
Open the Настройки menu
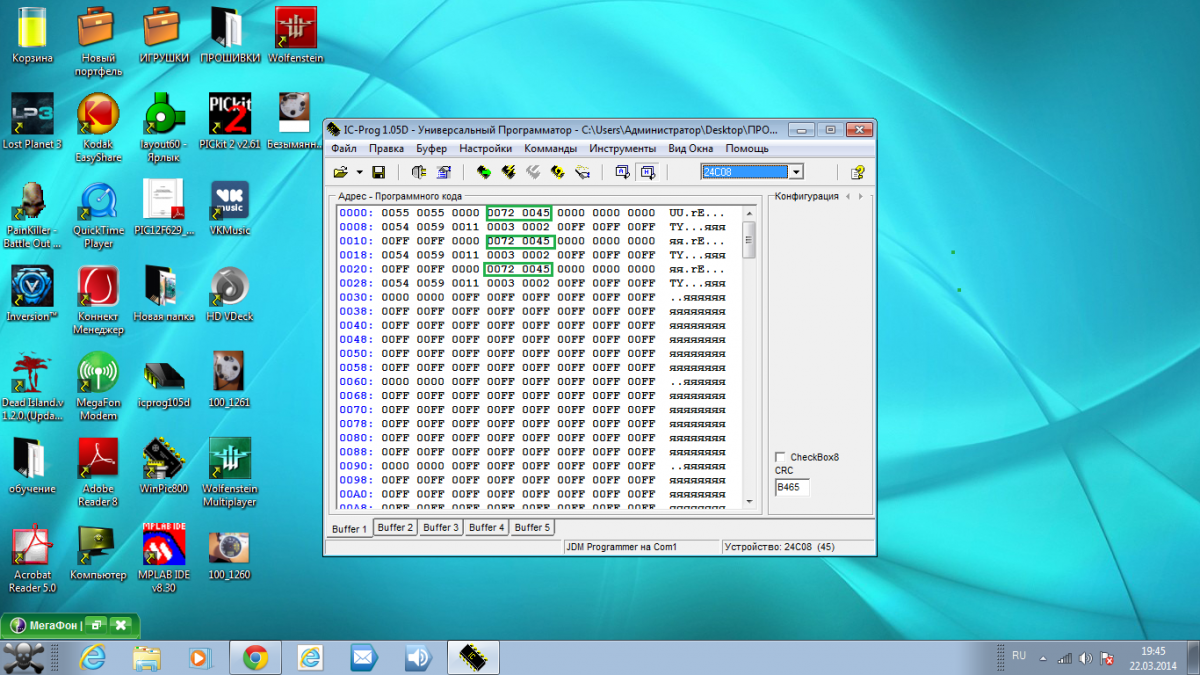click(486, 149)
